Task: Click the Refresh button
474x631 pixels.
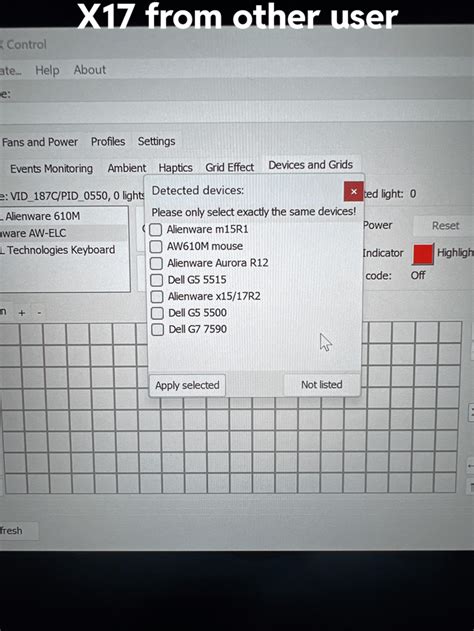Action: point(18,531)
